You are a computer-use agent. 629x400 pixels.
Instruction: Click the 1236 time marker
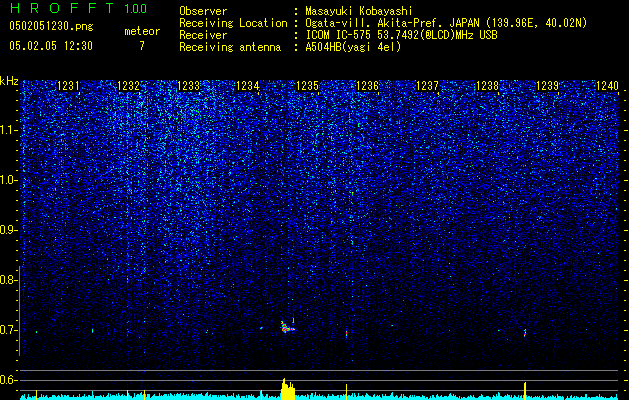367,86
